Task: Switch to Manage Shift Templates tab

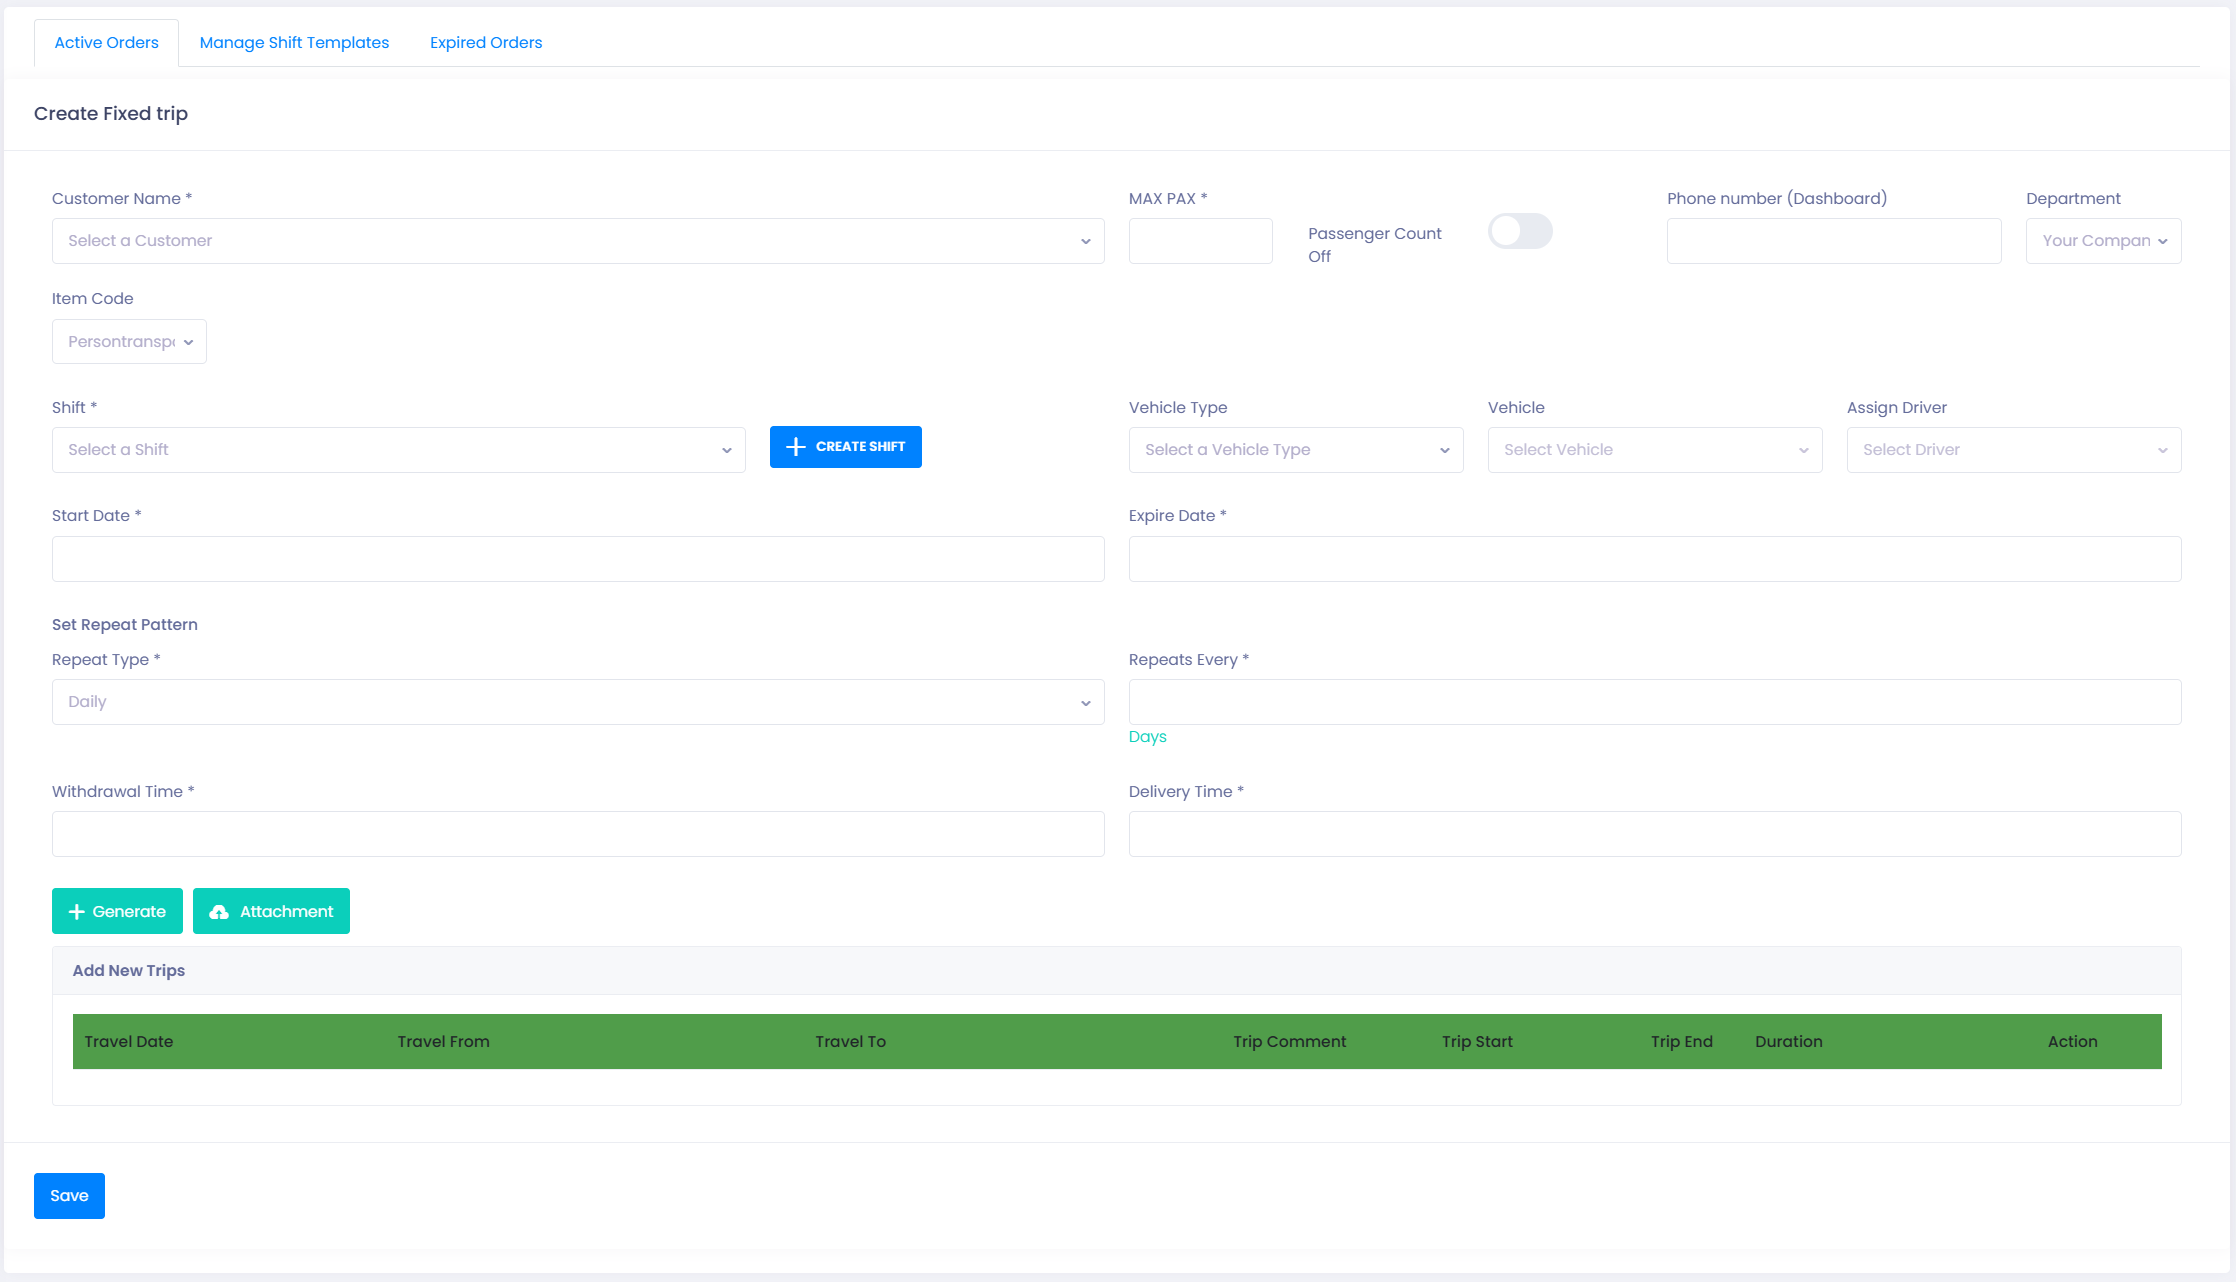Action: pos(294,43)
